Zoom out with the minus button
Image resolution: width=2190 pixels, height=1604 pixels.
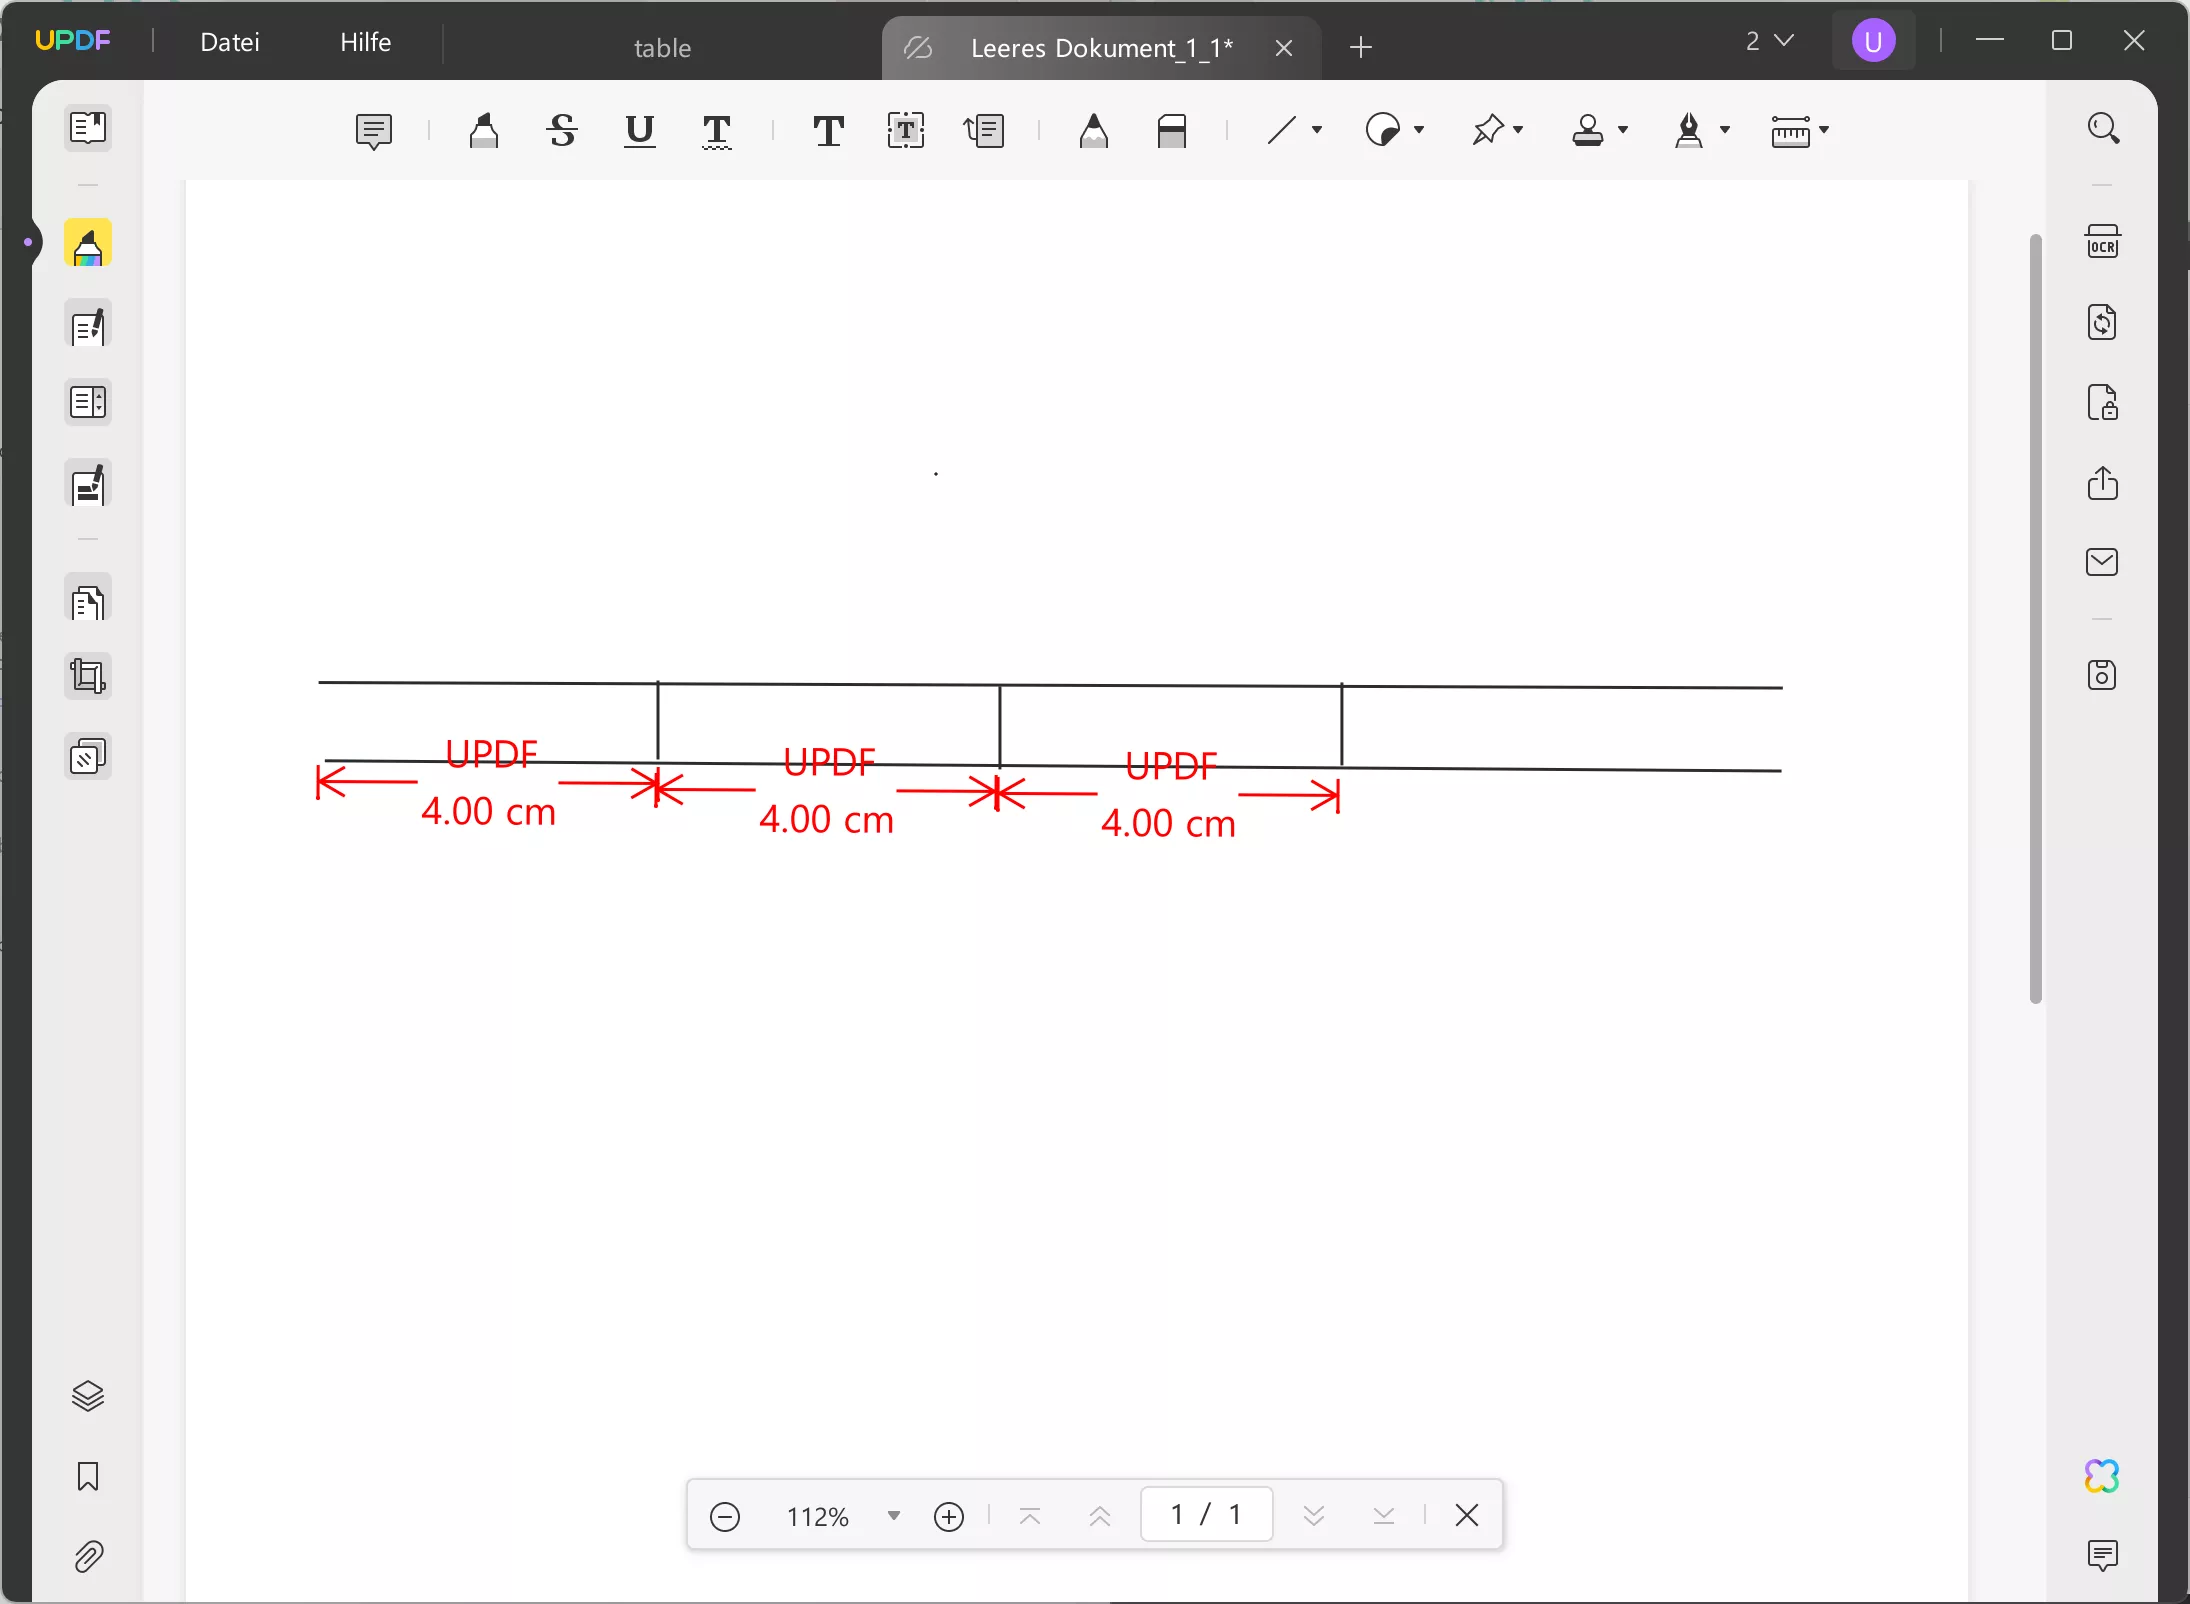[725, 1516]
